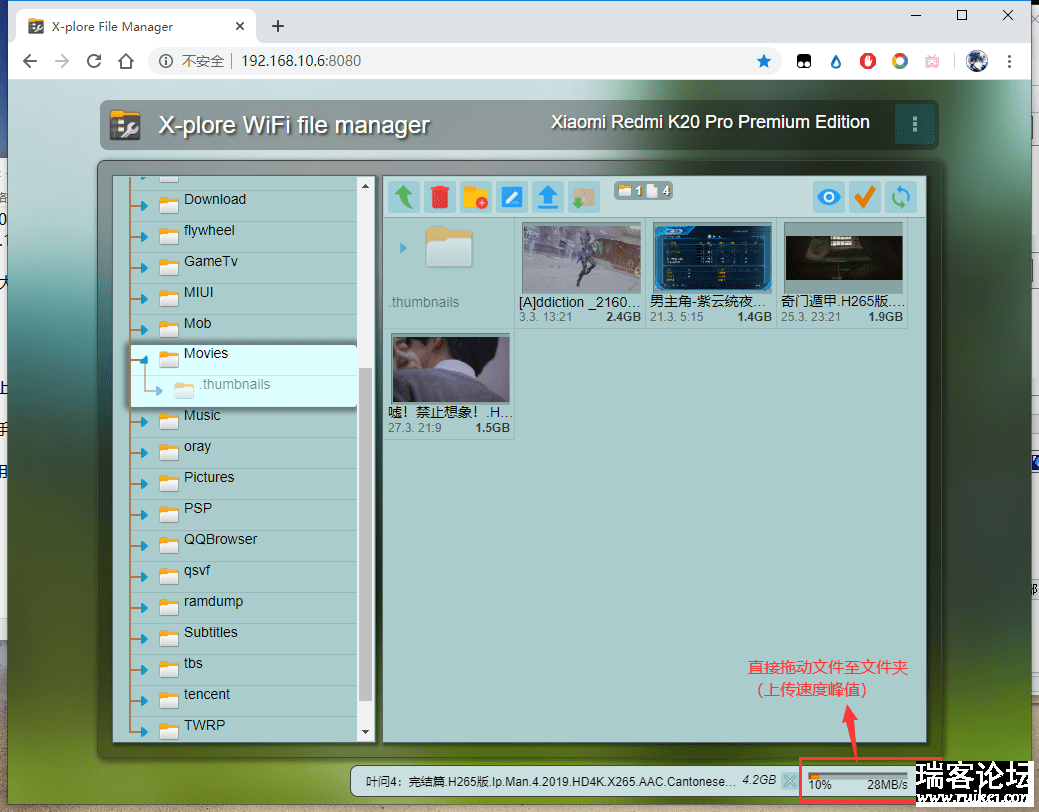Reload the page with browser refresh icon
Viewport: 1039px width, 812px height.
[x=94, y=62]
